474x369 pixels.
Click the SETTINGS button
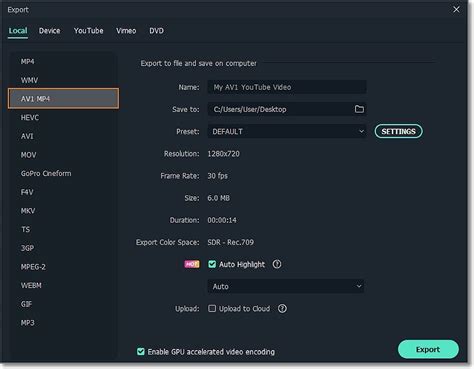tap(398, 131)
